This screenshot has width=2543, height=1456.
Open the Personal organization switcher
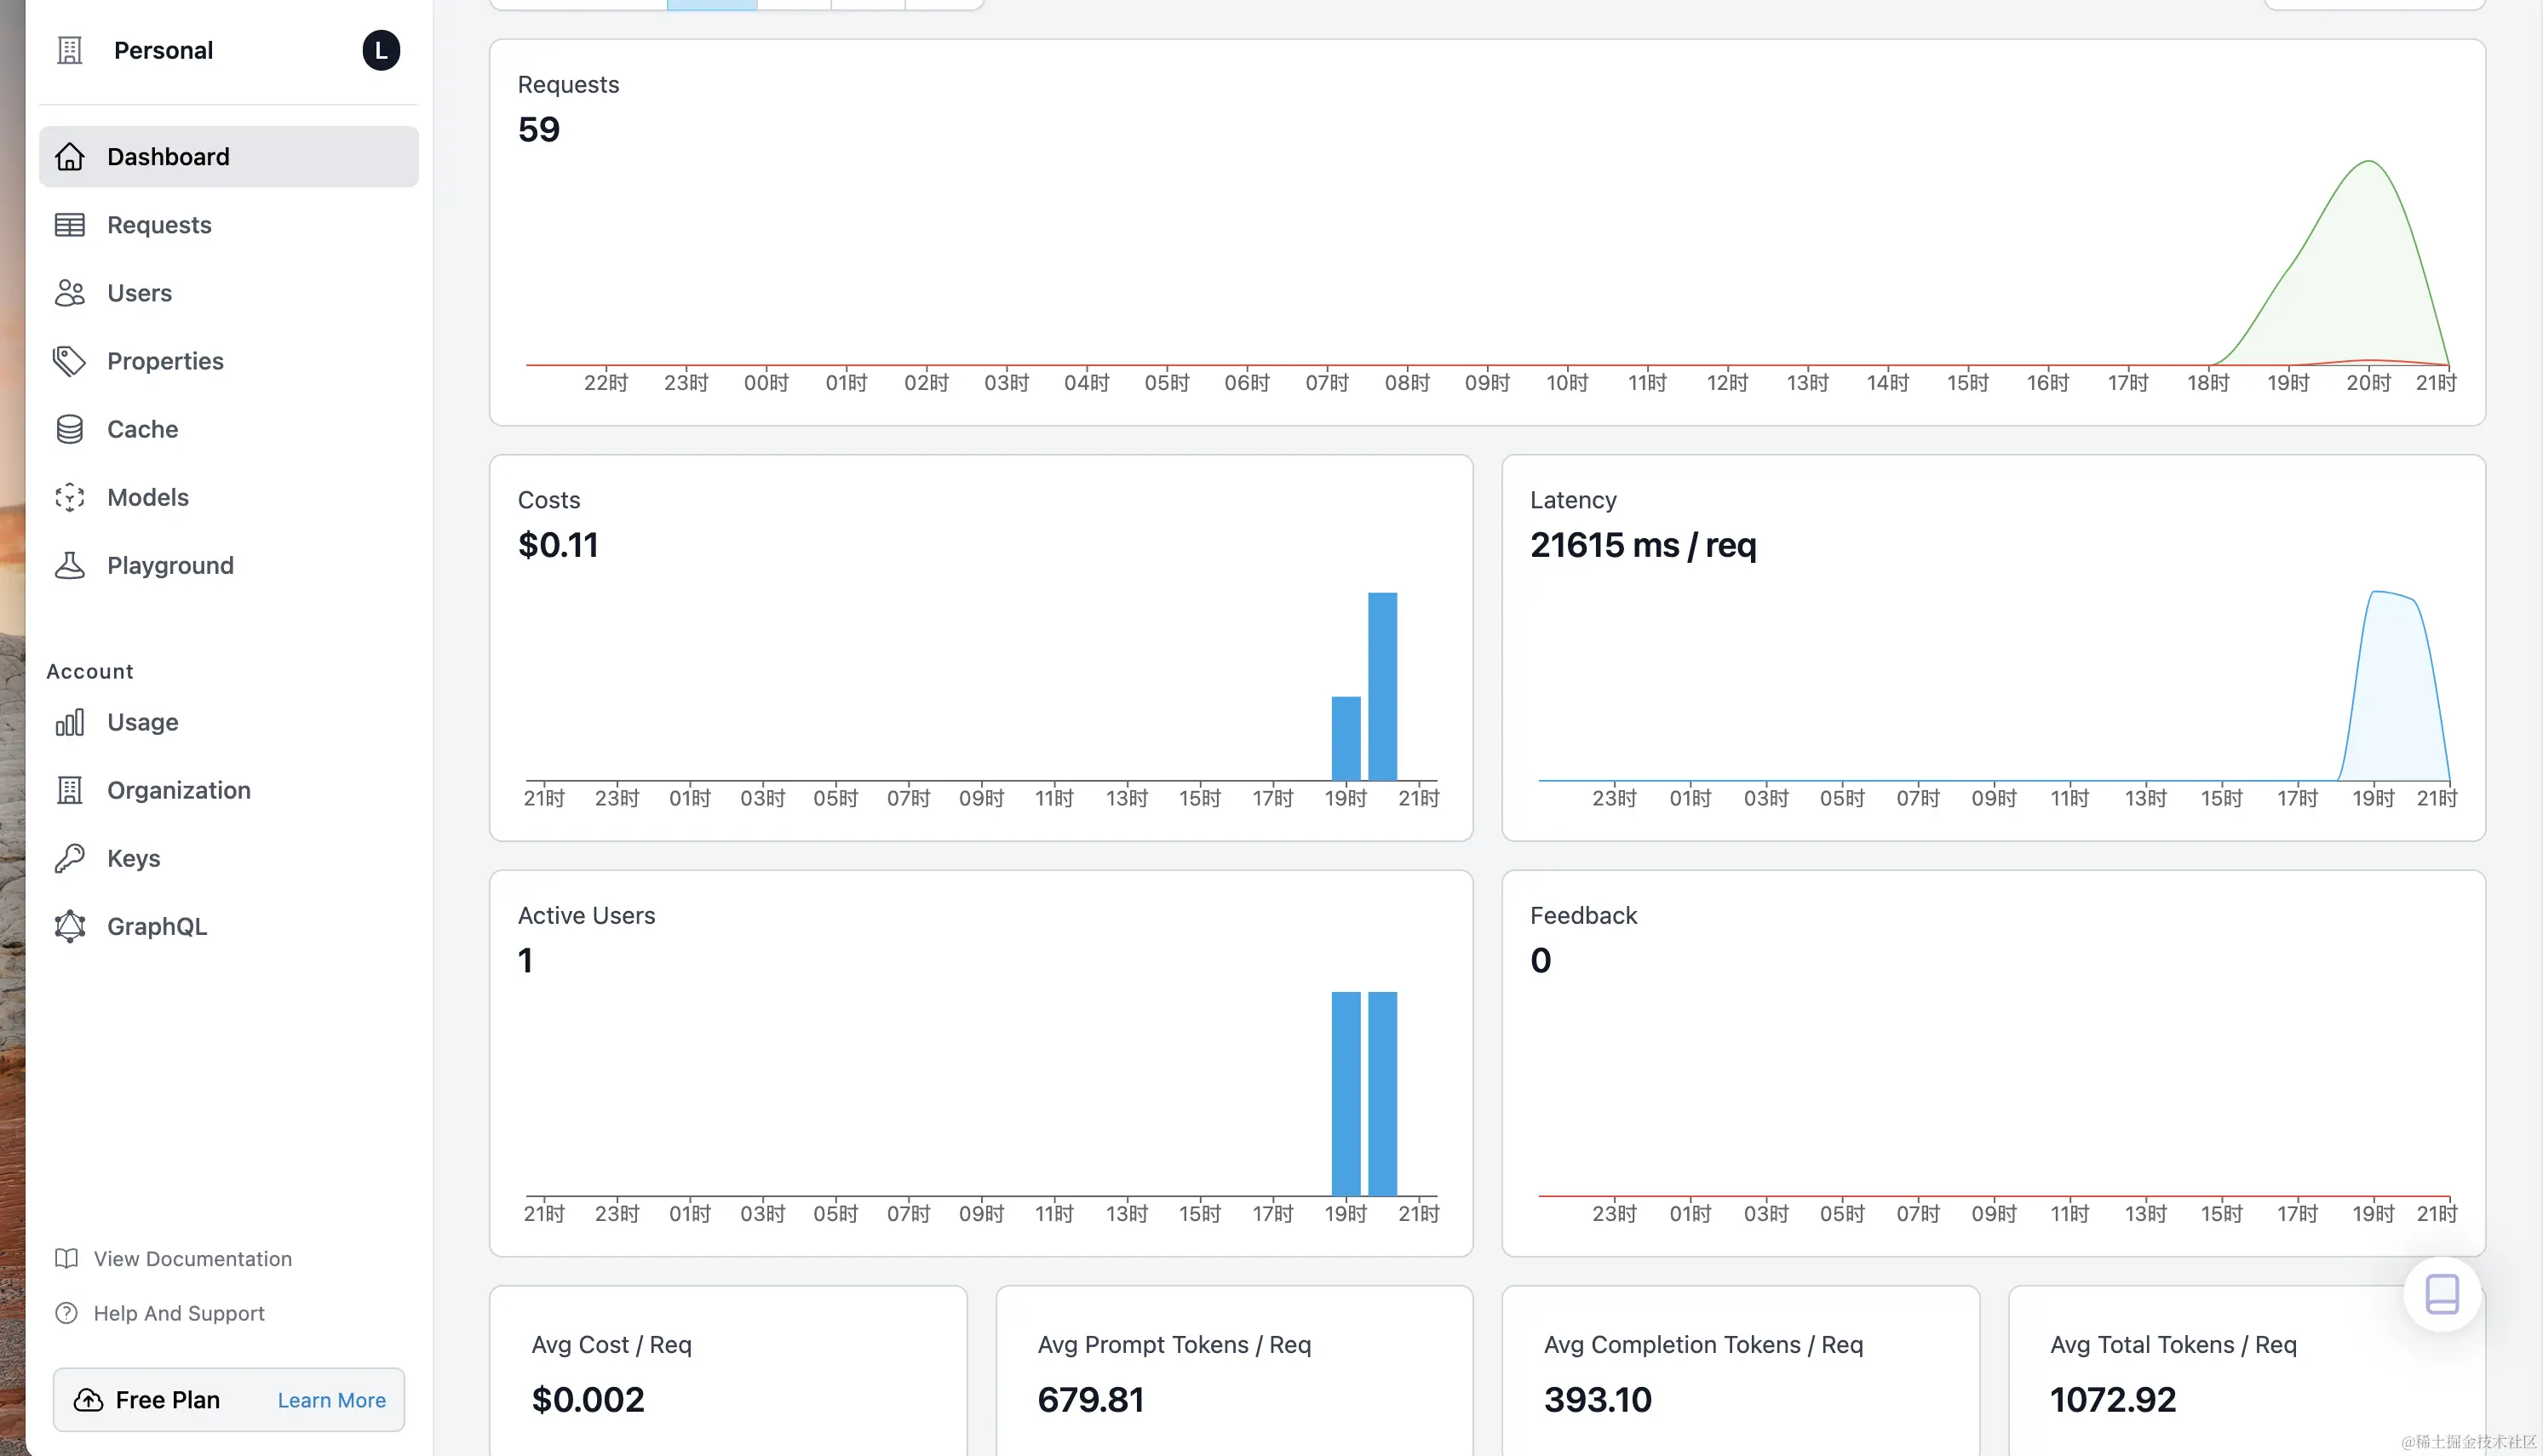163,50
